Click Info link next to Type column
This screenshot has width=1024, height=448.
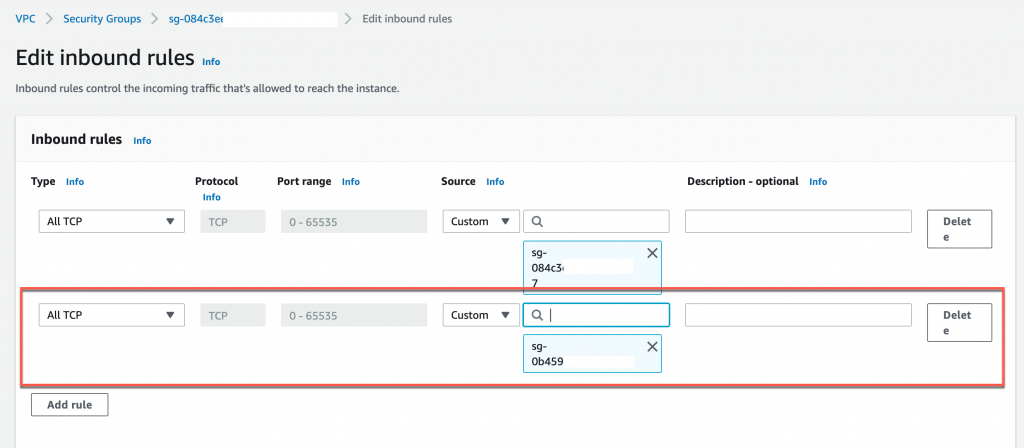[75, 182]
